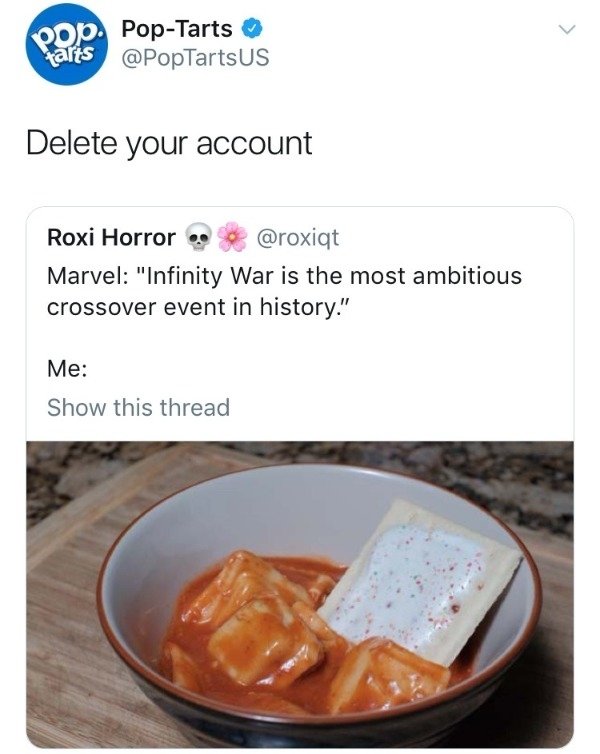
Task: Click the white inside wall of the bowl
Action: pyautogui.click(x=250, y=515)
